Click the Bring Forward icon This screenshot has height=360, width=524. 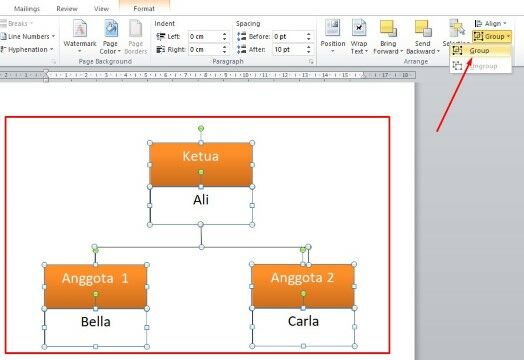point(388,28)
